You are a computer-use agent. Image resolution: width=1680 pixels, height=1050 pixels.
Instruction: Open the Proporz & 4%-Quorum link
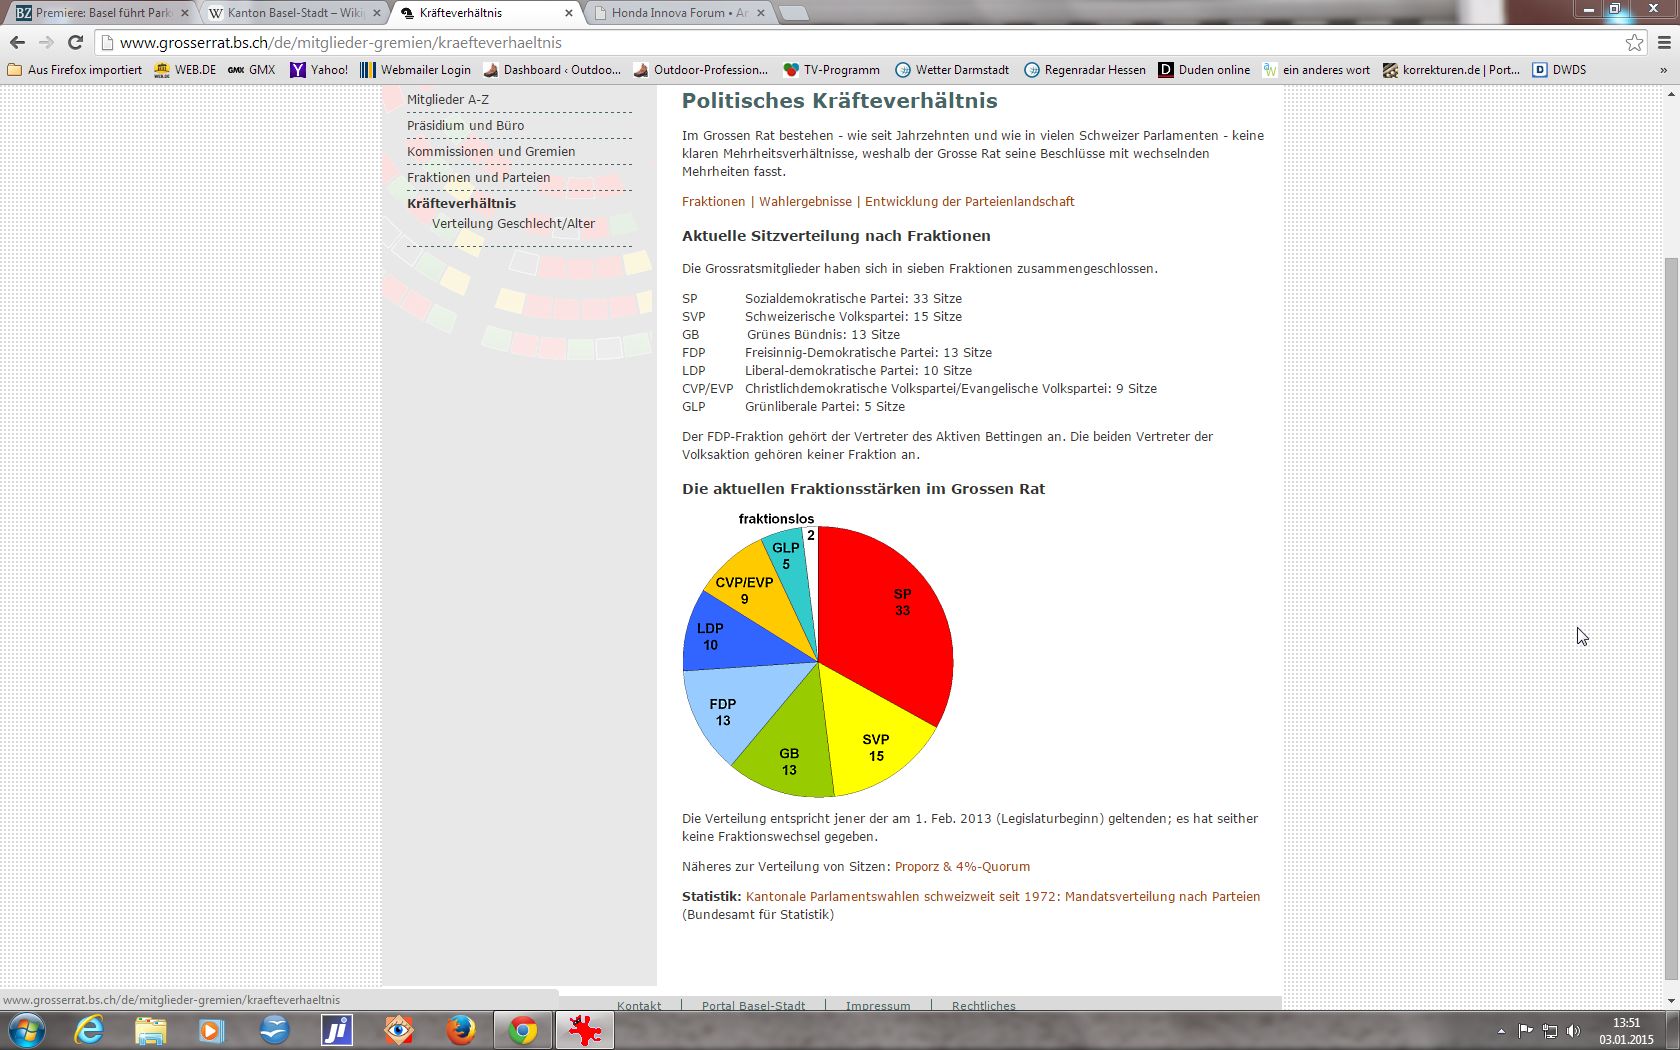click(x=962, y=867)
